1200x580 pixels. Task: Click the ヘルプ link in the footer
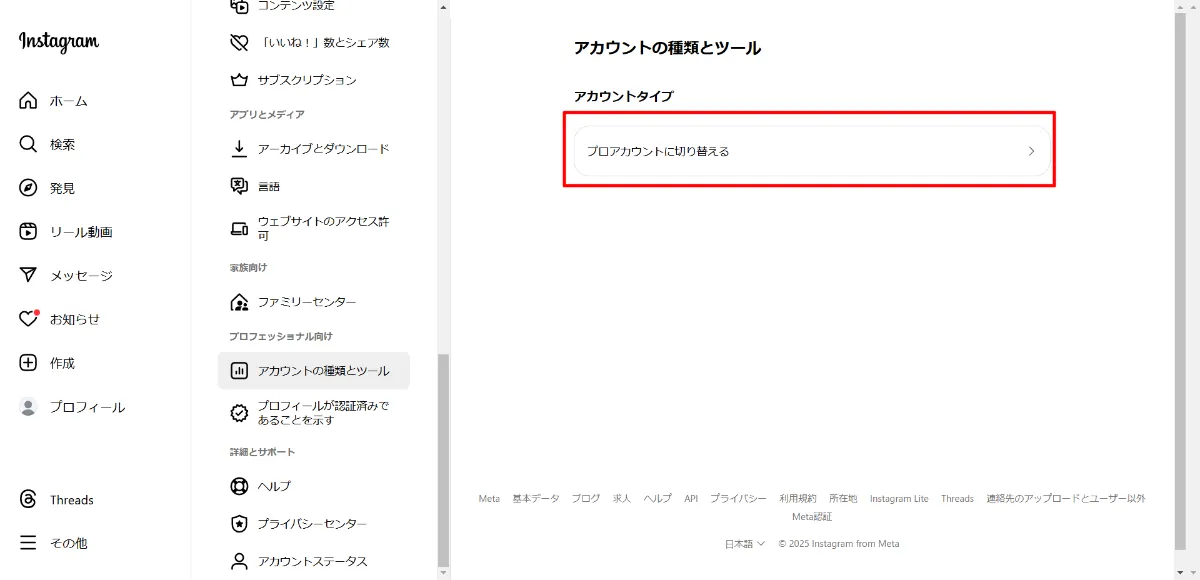[x=658, y=498]
